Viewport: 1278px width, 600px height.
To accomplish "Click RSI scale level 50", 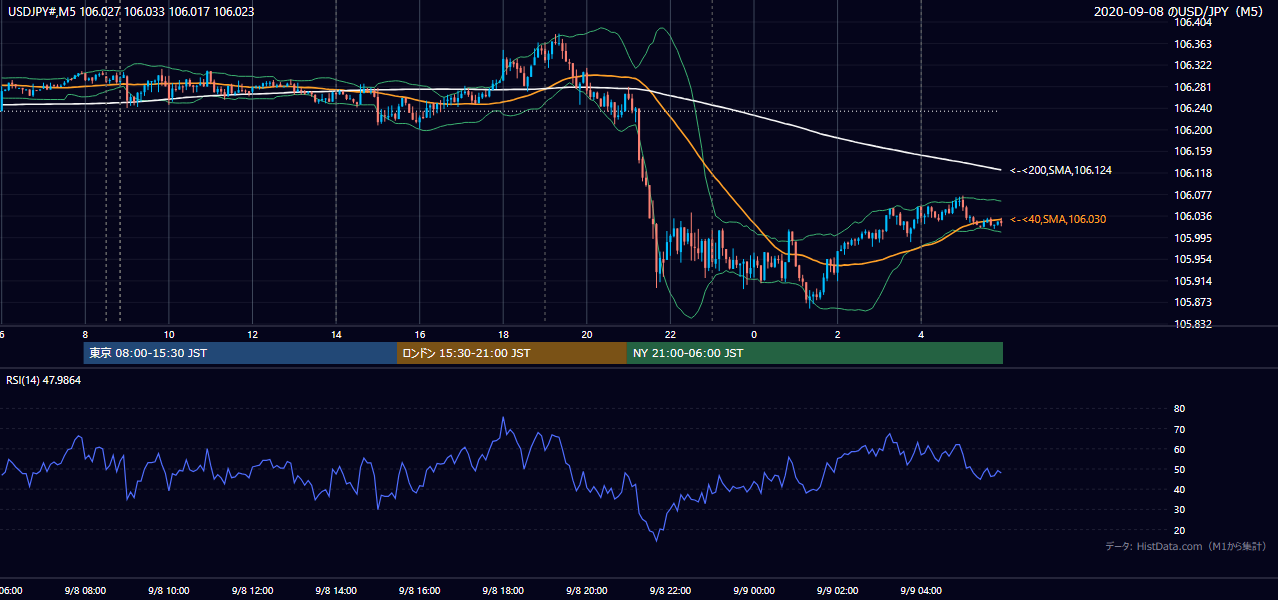I will click(x=1179, y=469).
